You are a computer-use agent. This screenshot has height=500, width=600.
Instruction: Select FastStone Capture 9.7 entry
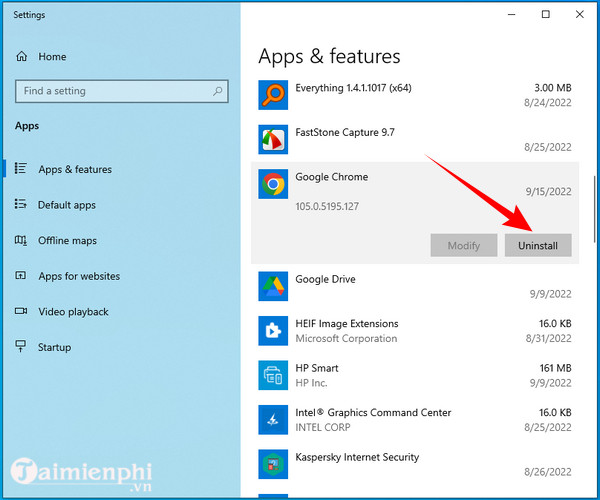[415, 140]
